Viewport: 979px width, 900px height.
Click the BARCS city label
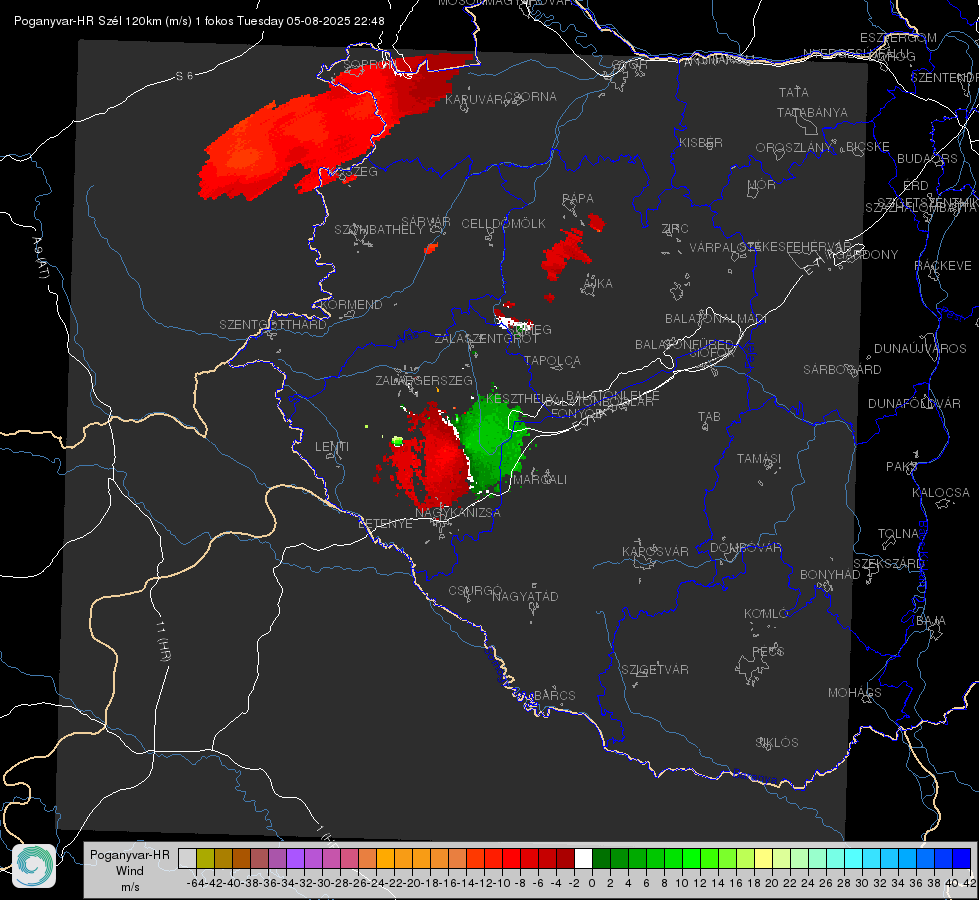[555, 695]
